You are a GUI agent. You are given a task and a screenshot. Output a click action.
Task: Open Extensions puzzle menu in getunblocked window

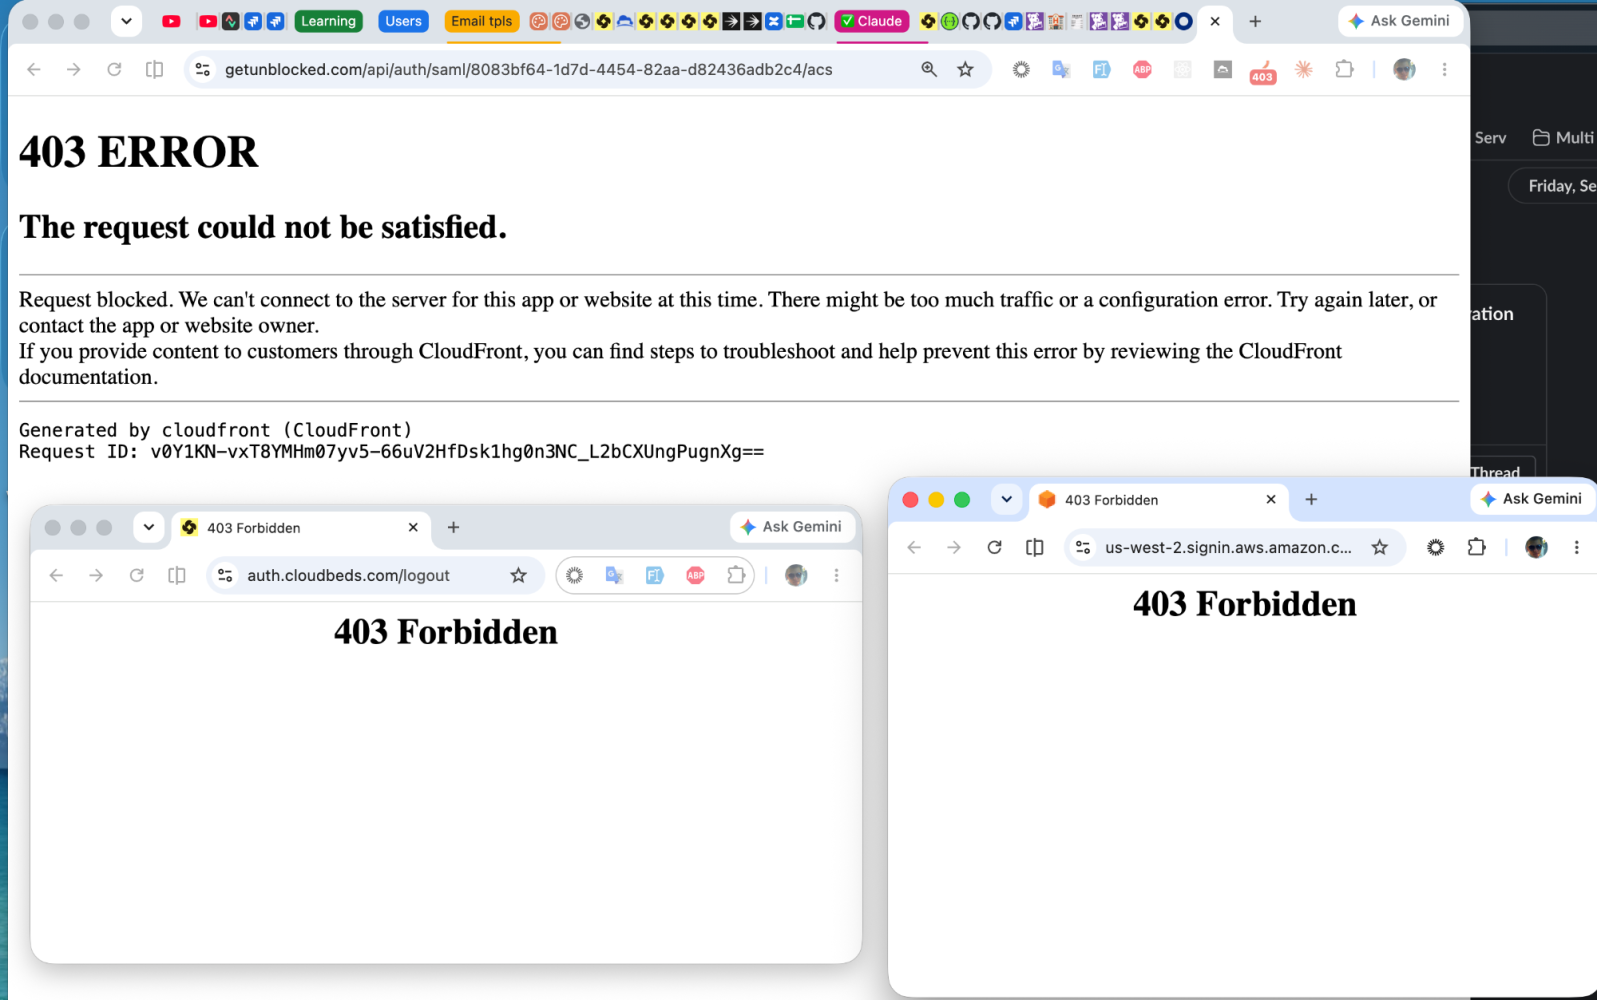coord(1344,69)
